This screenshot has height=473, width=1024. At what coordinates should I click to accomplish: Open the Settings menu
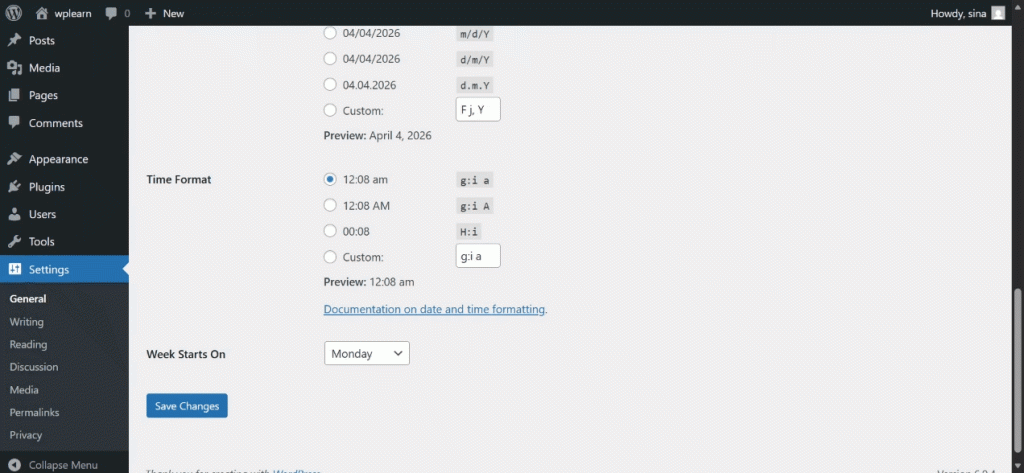tap(49, 269)
